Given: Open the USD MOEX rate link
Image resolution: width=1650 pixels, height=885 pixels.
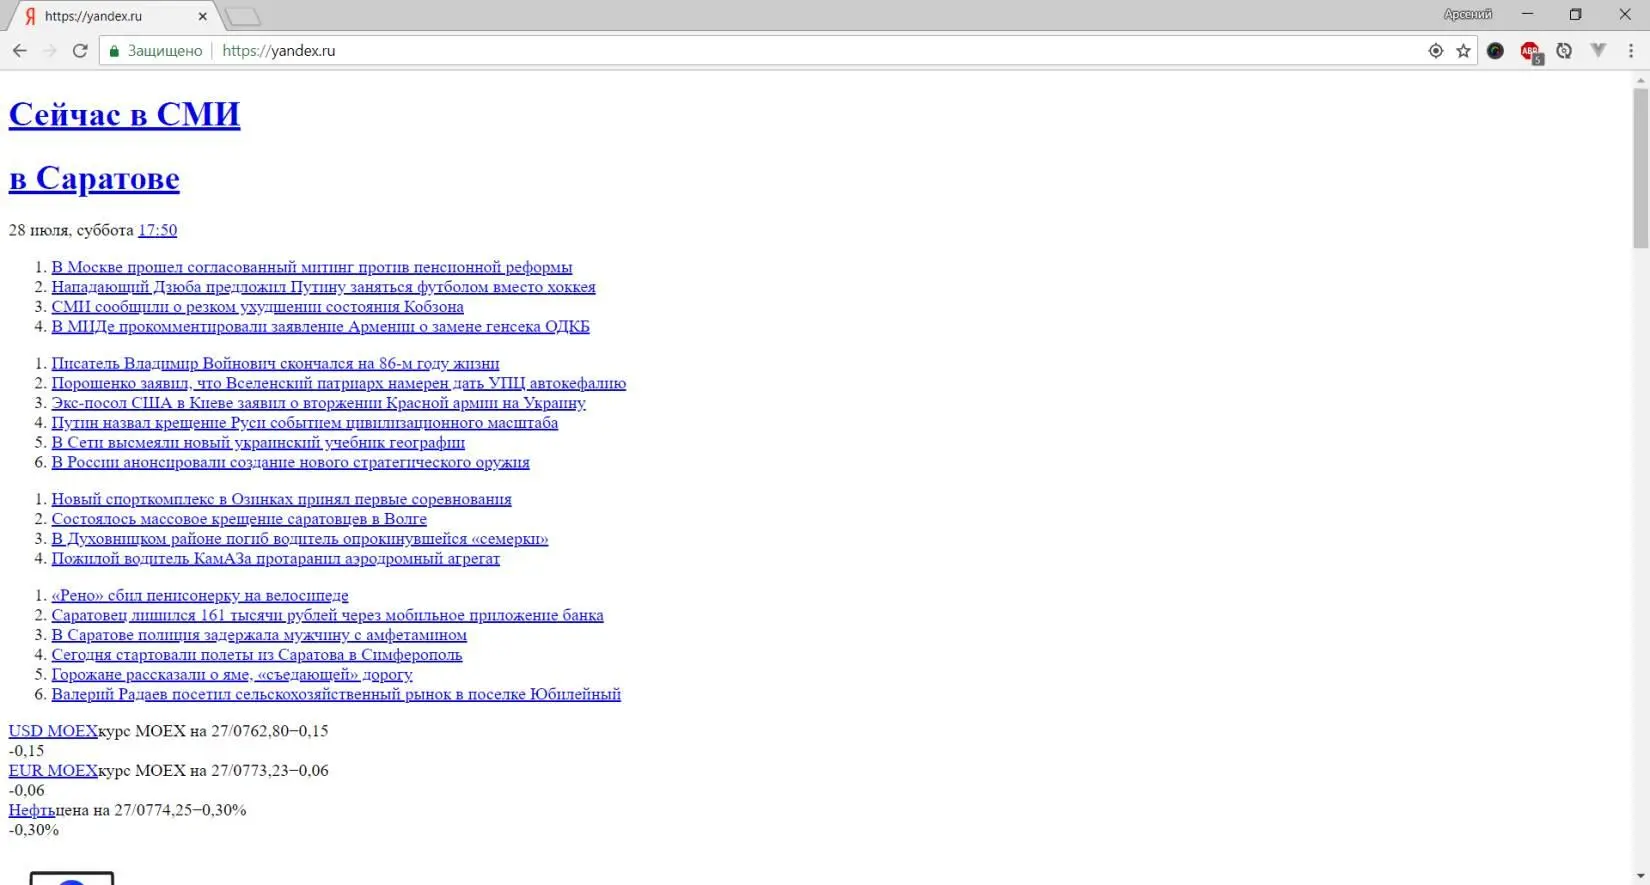Looking at the screenshot, I should tap(53, 731).
